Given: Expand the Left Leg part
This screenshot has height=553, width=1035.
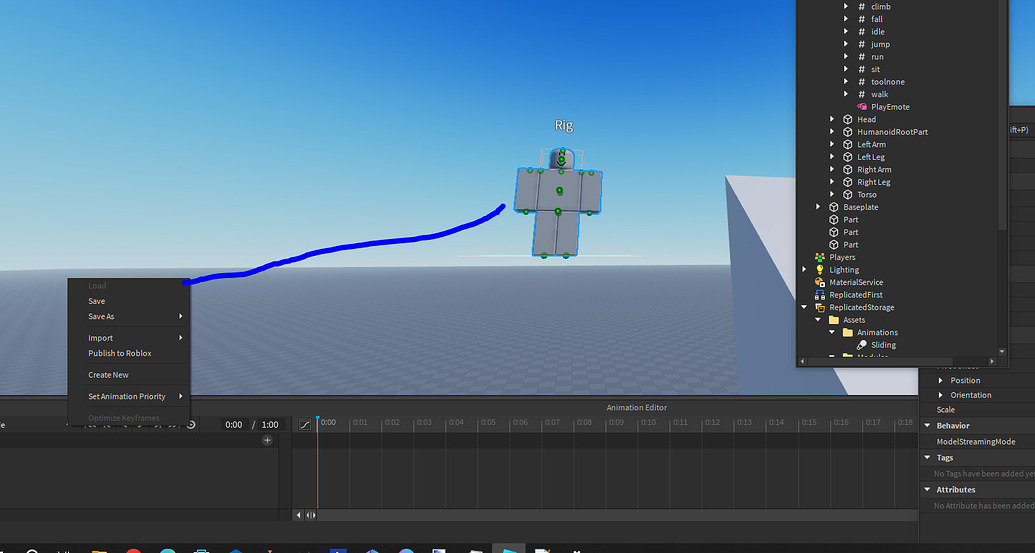Looking at the screenshot, I should tap(832, 157).
